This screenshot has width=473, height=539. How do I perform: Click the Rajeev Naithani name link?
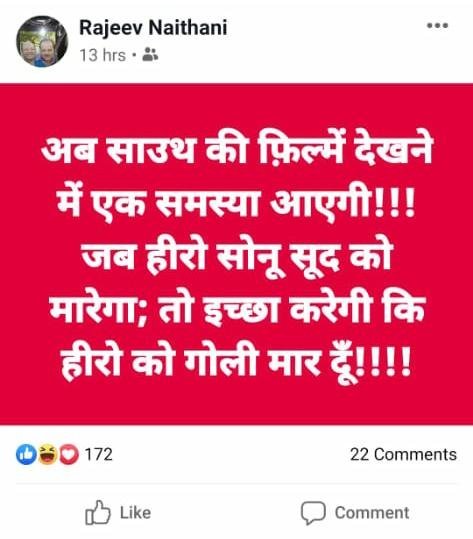[153, 28]
